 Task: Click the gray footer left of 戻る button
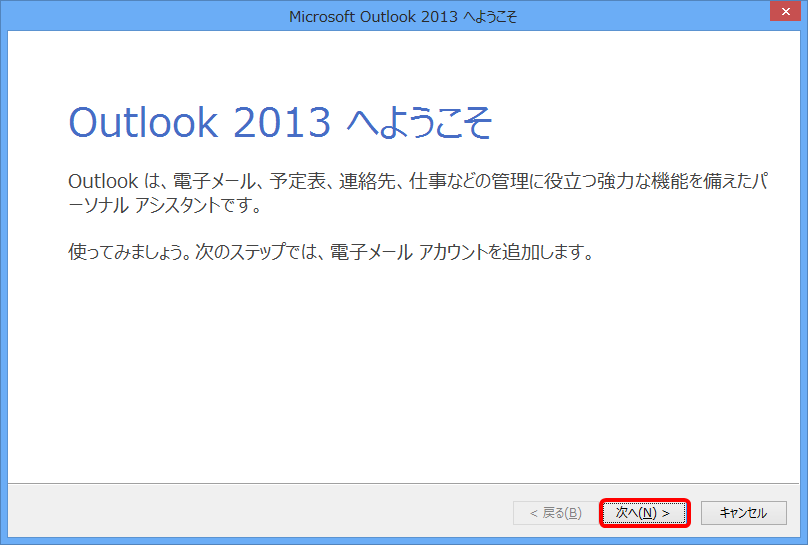click(250, 513)
